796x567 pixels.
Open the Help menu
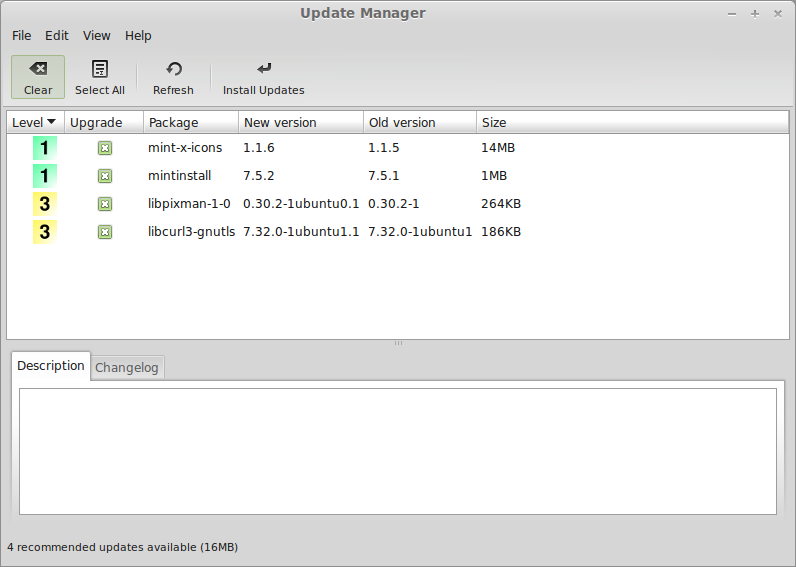(138, 36)
